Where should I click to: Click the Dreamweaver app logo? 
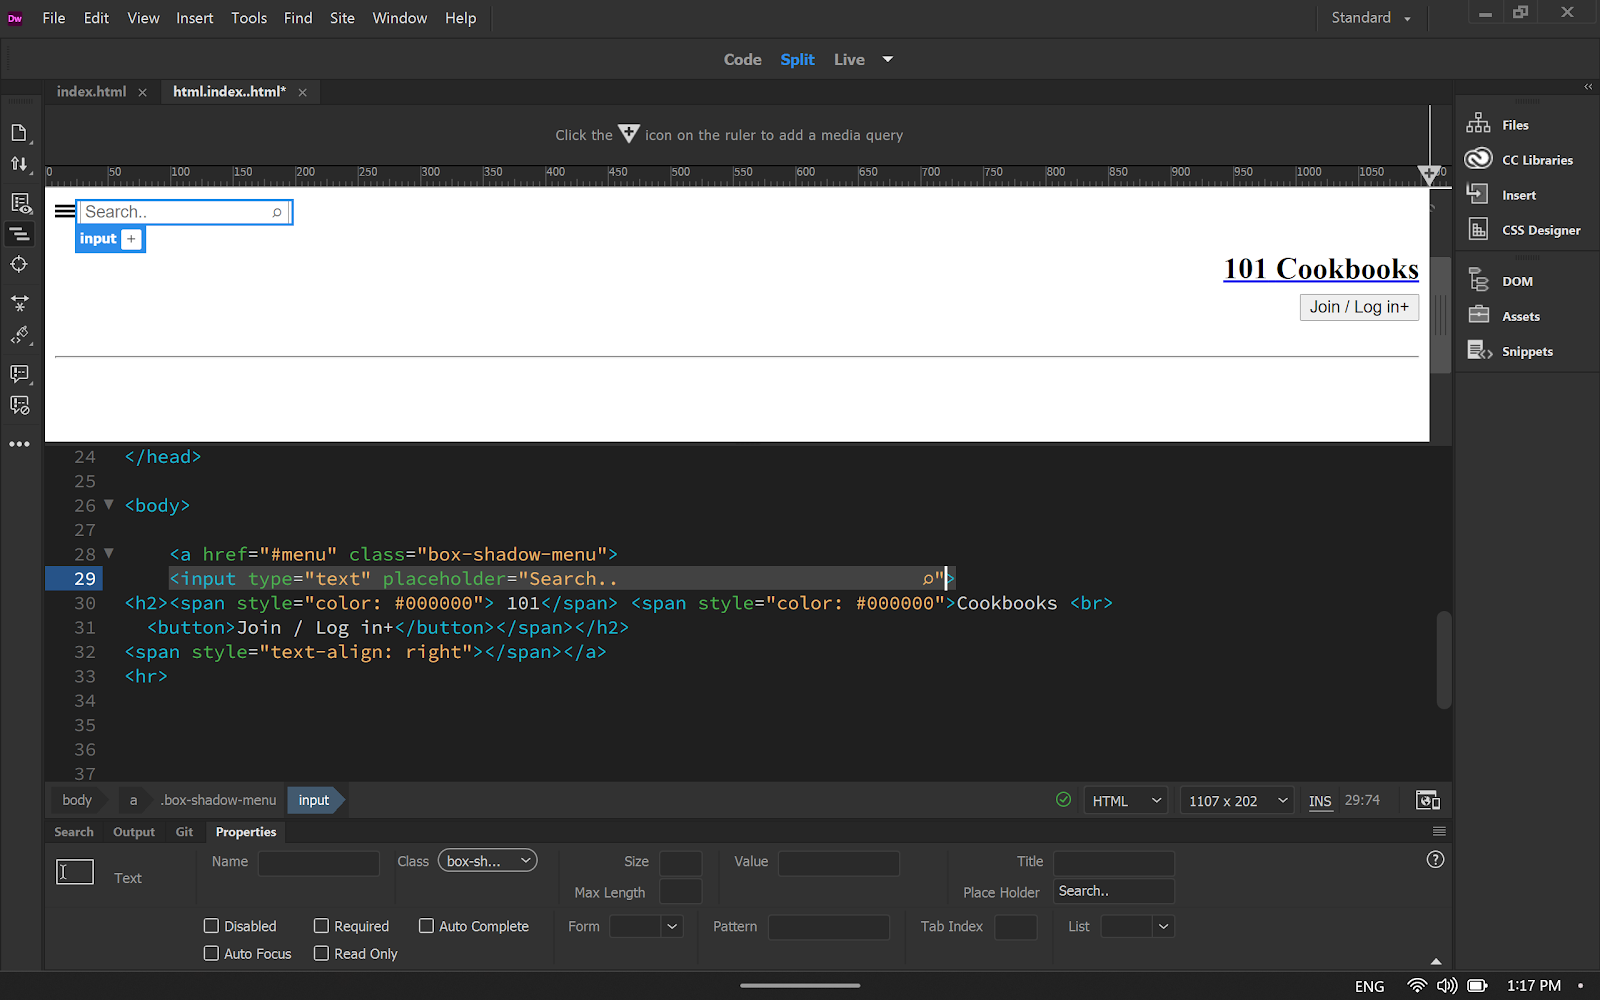point(15,18)
